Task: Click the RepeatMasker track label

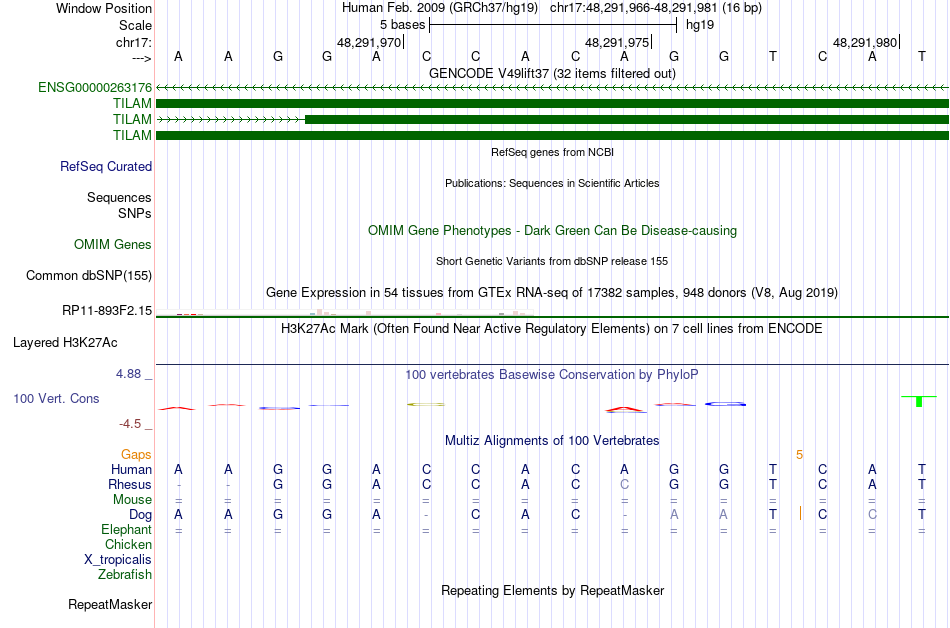Action: (x=110, y=604)
